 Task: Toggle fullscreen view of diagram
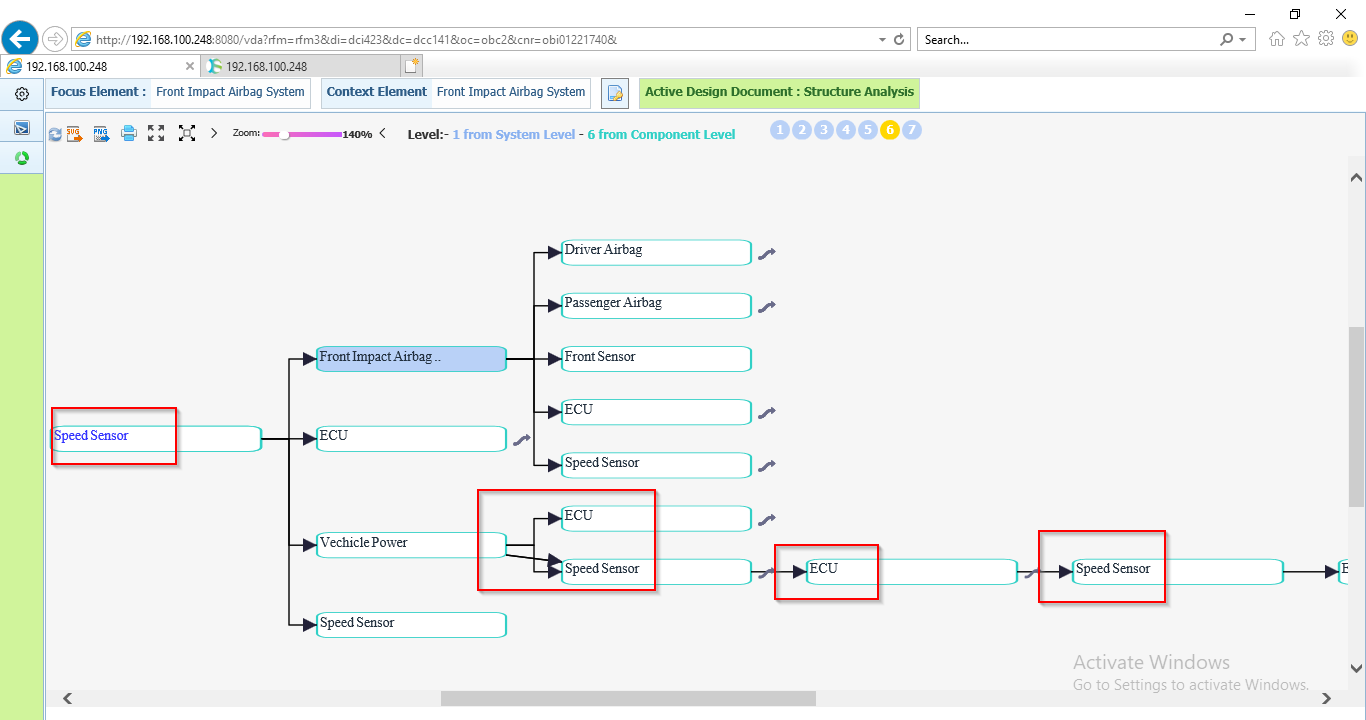coord(156,133)
